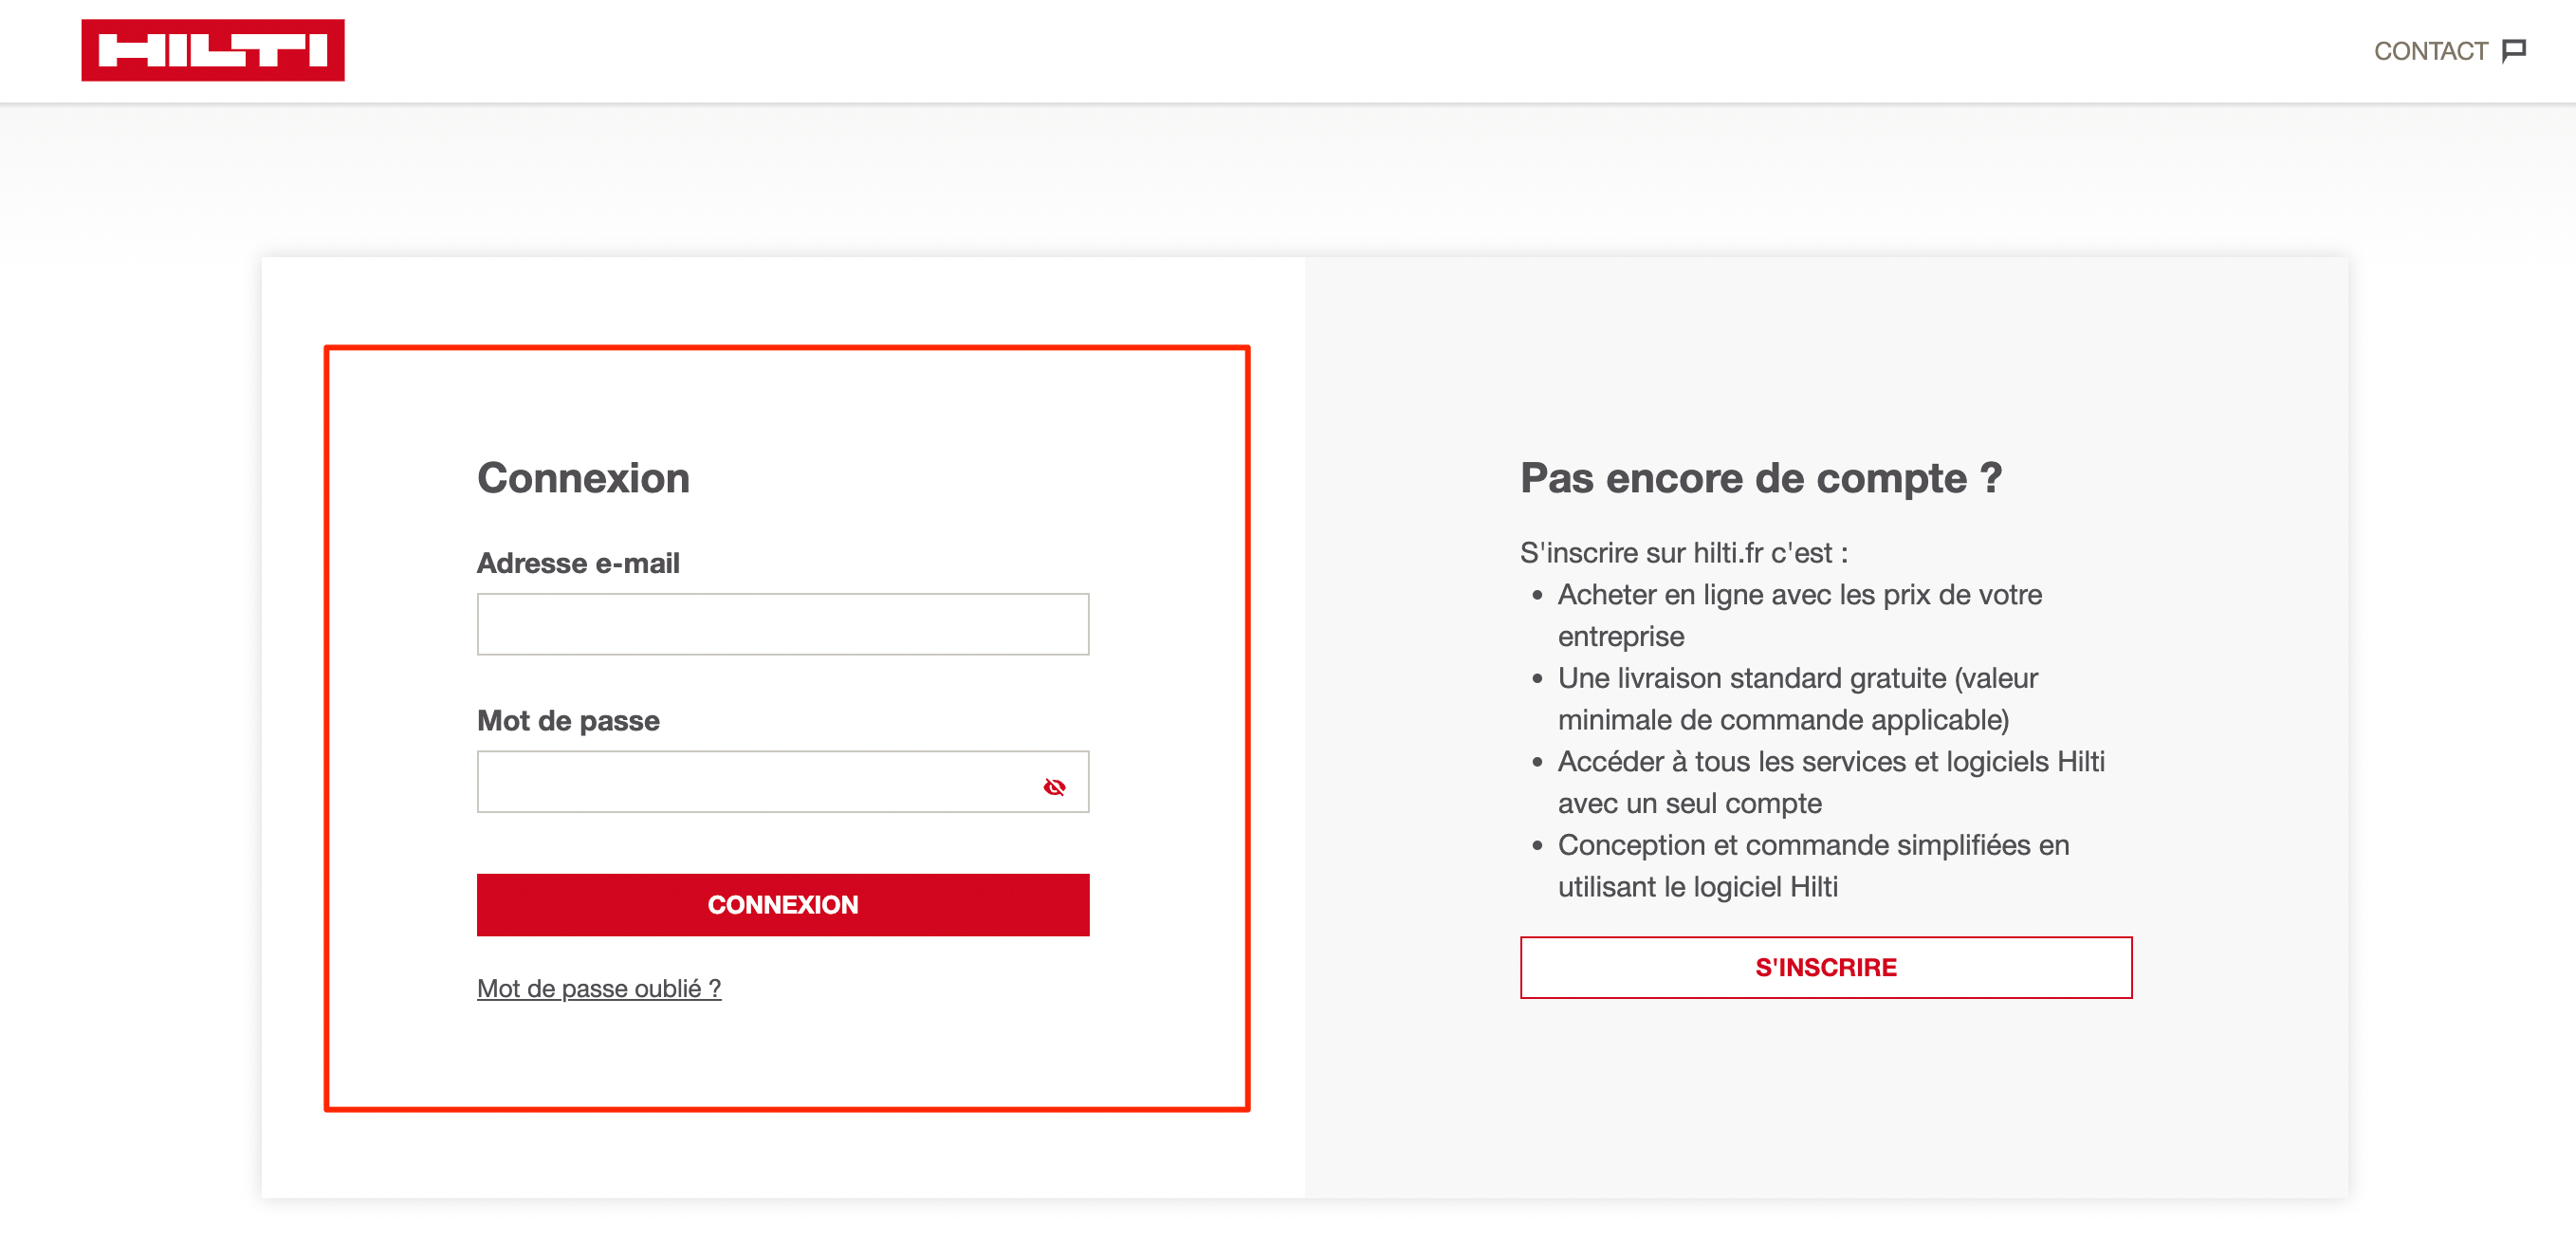This screenshot has height=1239, width=2576.
Task: Click the 'Pas encore de compte ?' heading
Action: point(1761,478)
